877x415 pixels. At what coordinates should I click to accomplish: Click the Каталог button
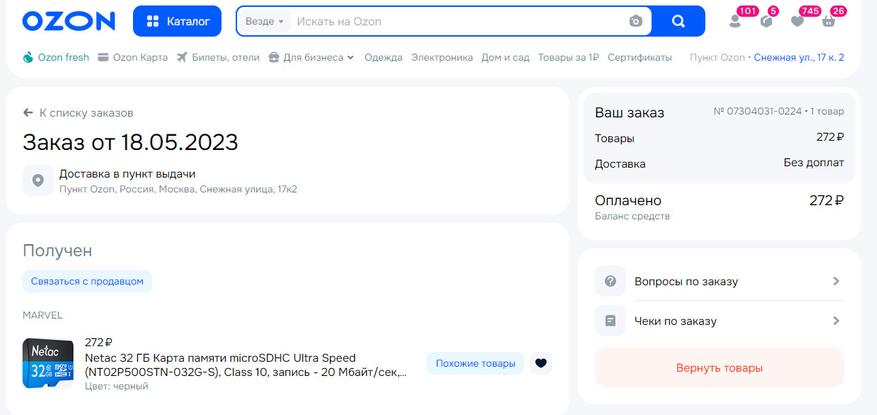coord(177,21)
